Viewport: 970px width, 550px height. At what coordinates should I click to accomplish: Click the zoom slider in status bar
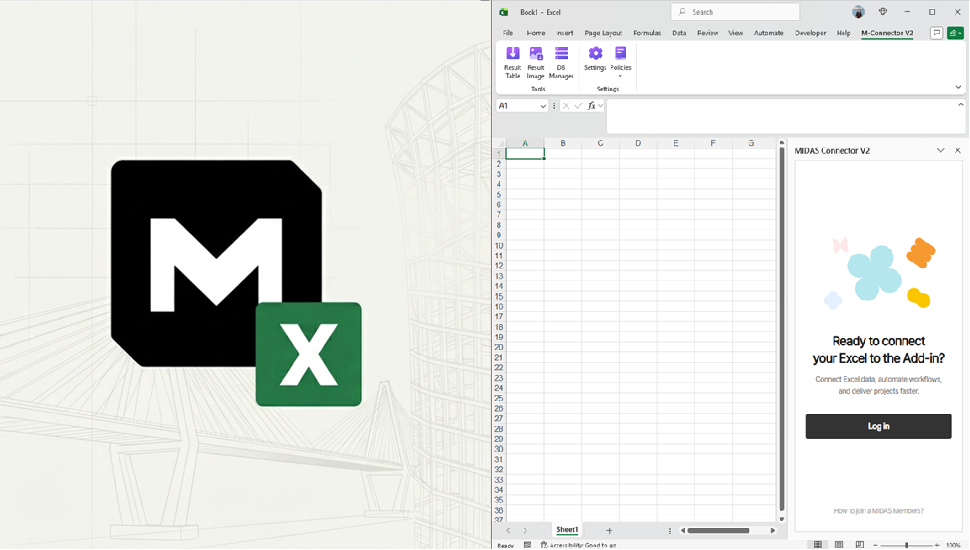[906, 545]
